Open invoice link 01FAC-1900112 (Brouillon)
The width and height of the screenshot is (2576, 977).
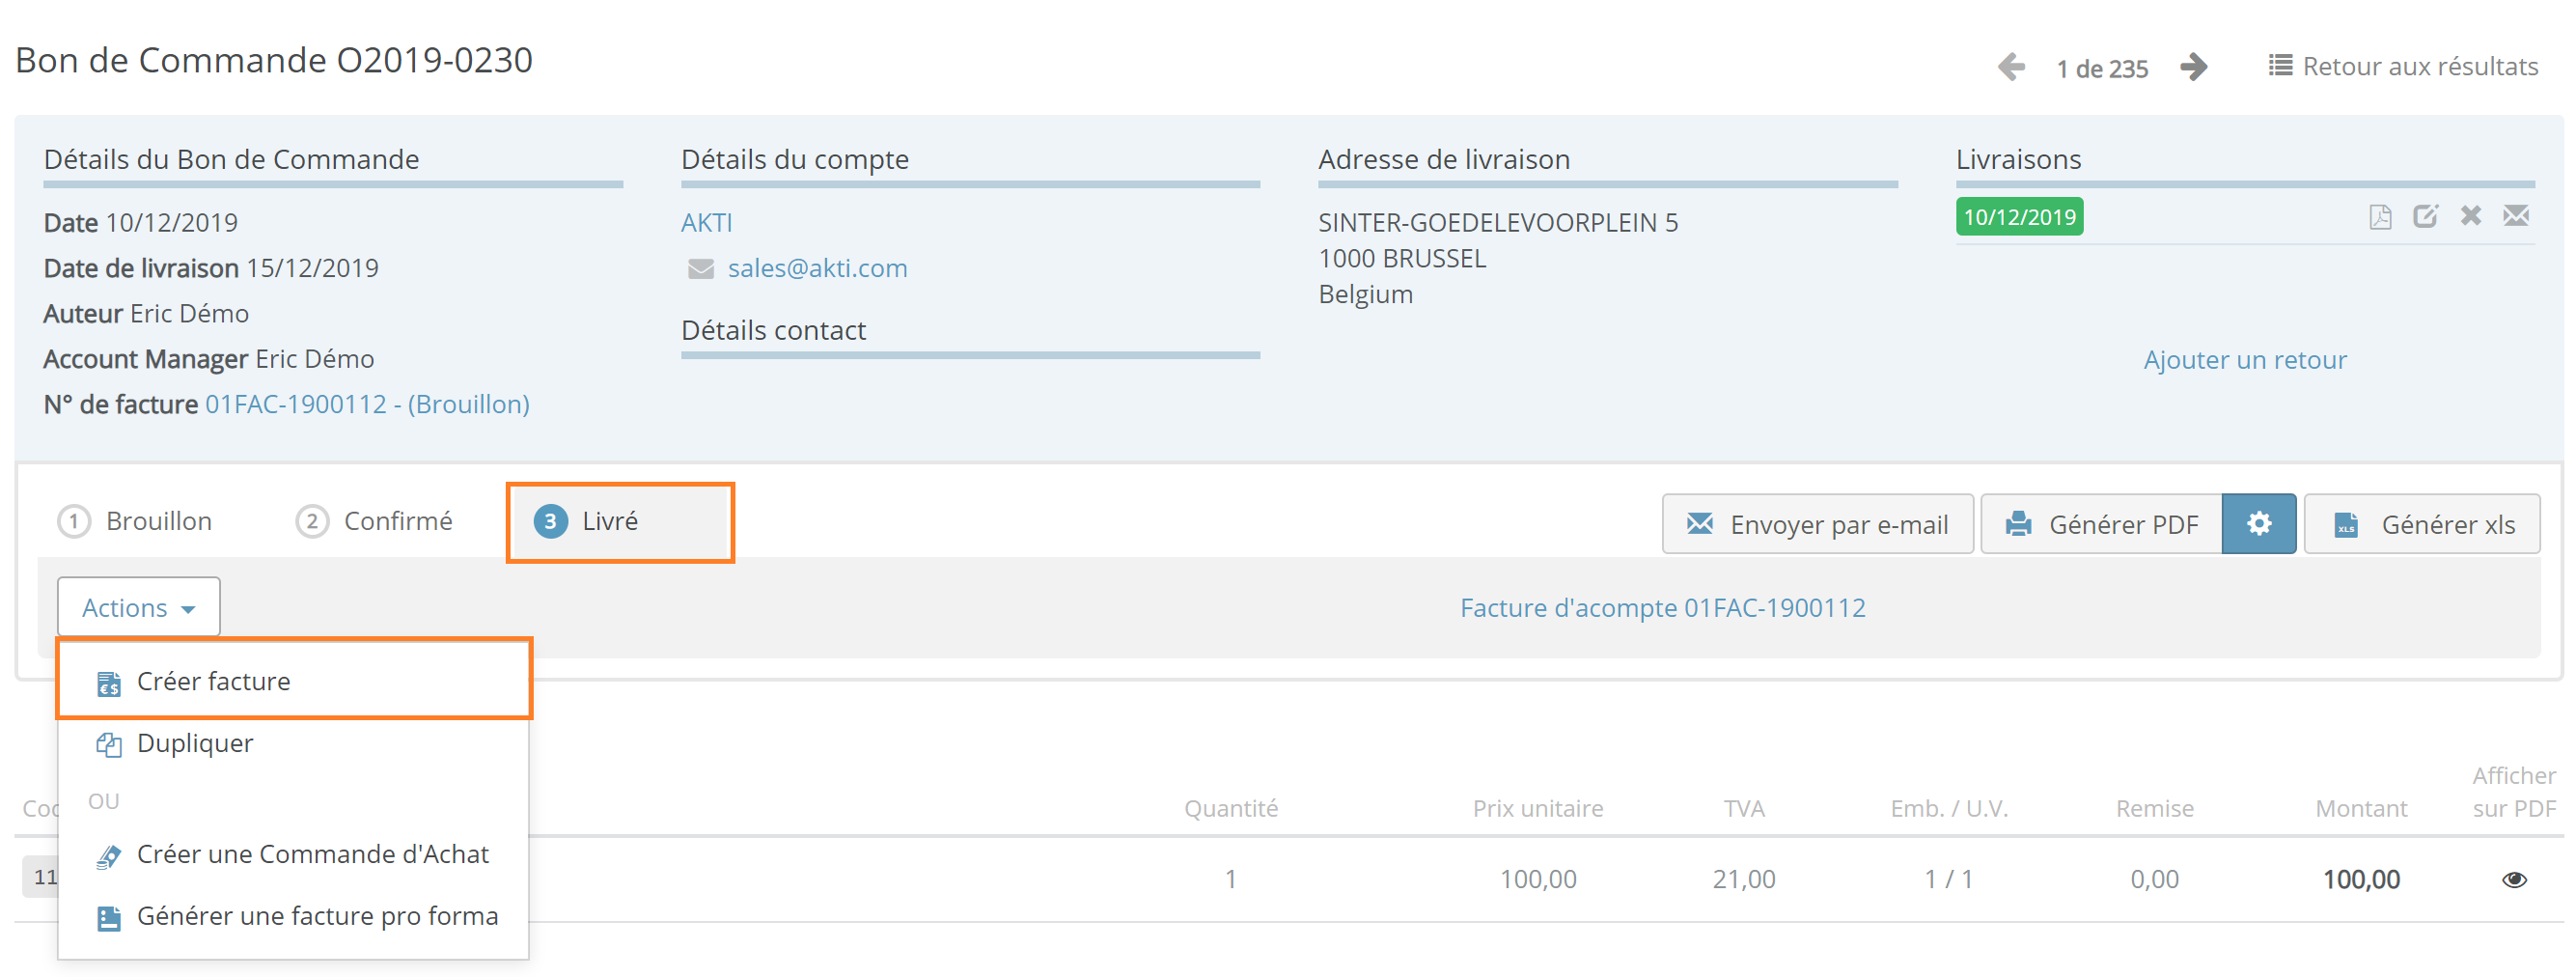tap(367, 404)
